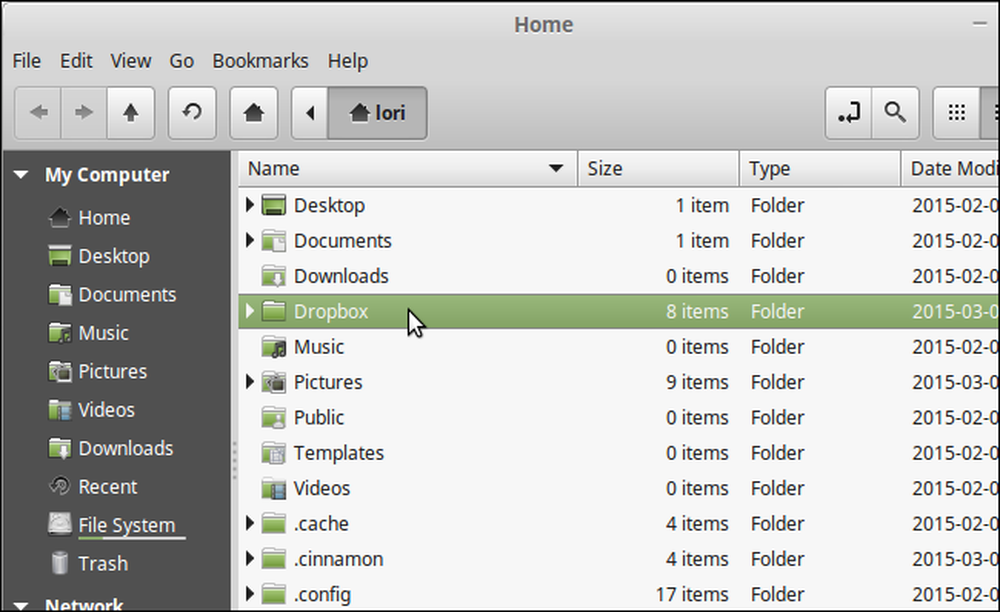The image size is (1000, 612).
Task: Click the Downloads folder icon in list
Action: pyautogui.click(x=274, y=276)
